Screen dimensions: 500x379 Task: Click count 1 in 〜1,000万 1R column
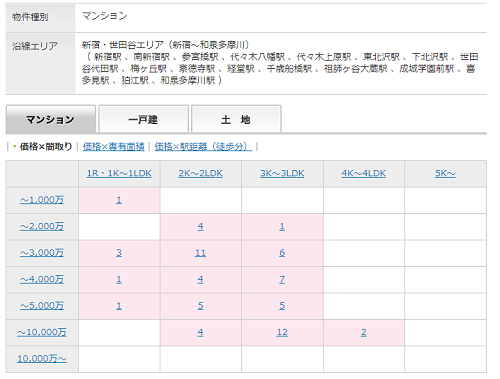pyautogui.click(x=119, y=200)
